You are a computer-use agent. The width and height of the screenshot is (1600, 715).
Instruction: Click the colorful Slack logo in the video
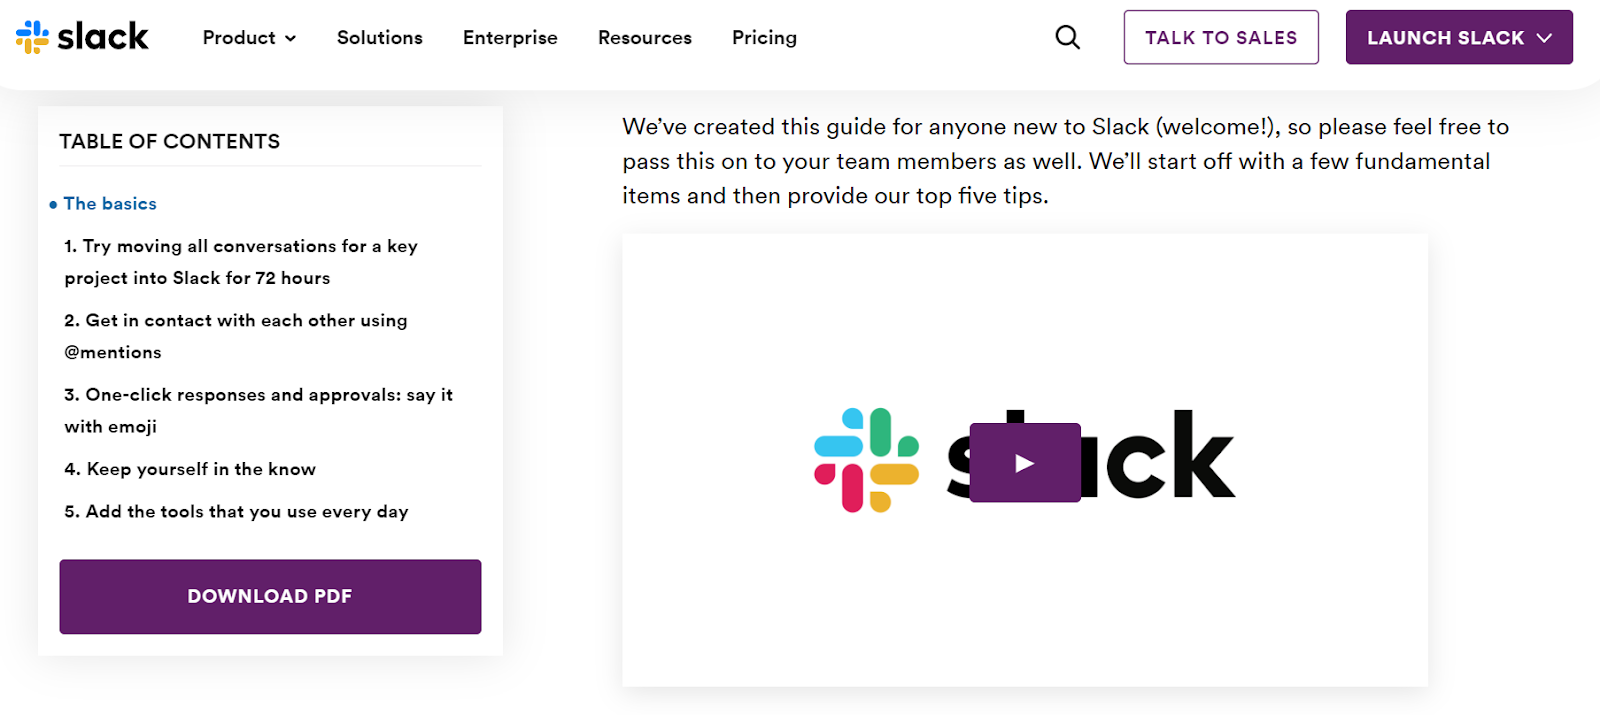[x=866, y=460]
